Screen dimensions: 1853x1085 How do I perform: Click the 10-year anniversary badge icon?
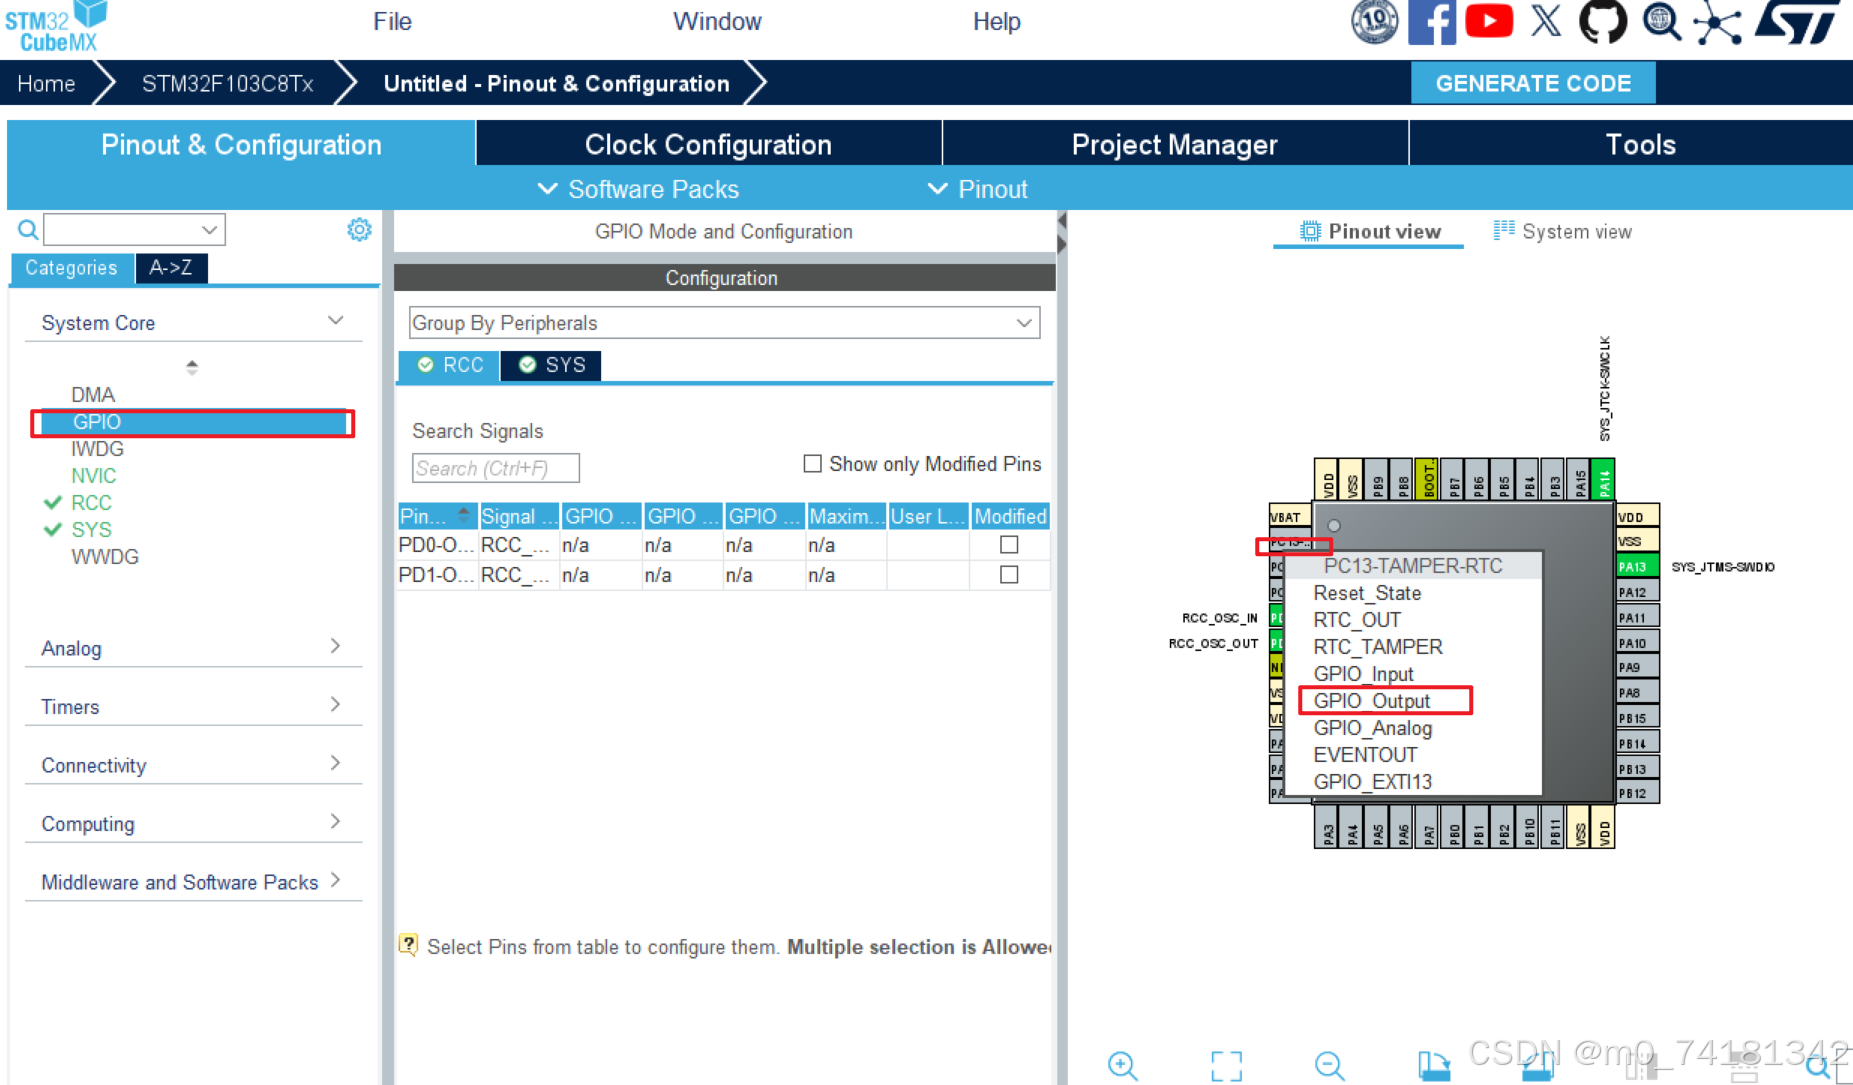(1375, 21)
